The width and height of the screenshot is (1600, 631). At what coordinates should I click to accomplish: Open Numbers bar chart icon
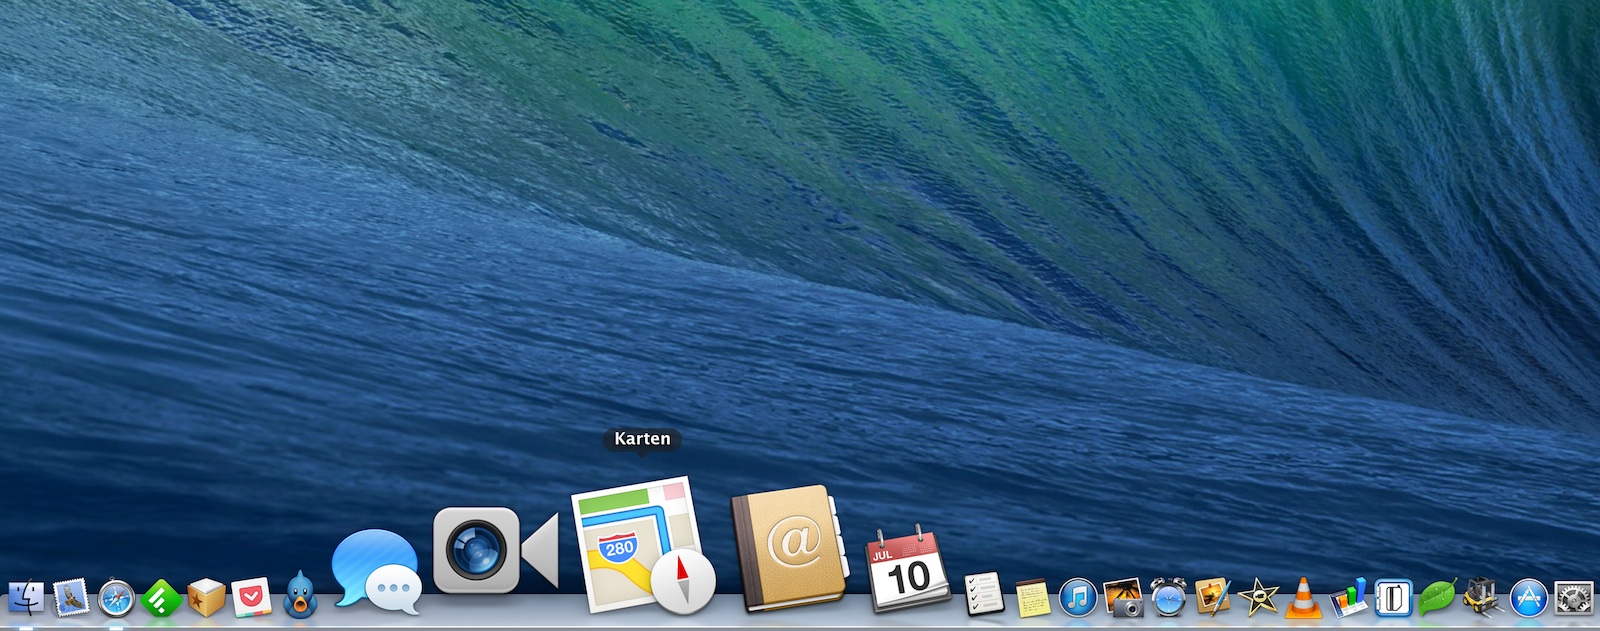(1348, 597)
